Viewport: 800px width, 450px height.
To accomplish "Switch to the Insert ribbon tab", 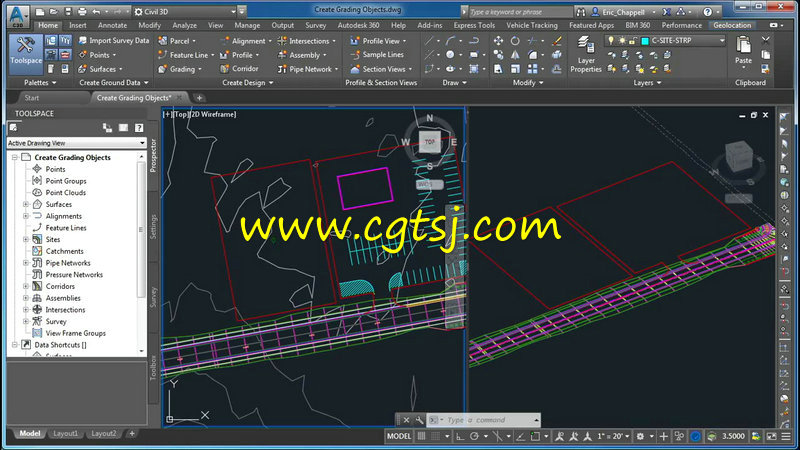I will click(x=78, y=25).
